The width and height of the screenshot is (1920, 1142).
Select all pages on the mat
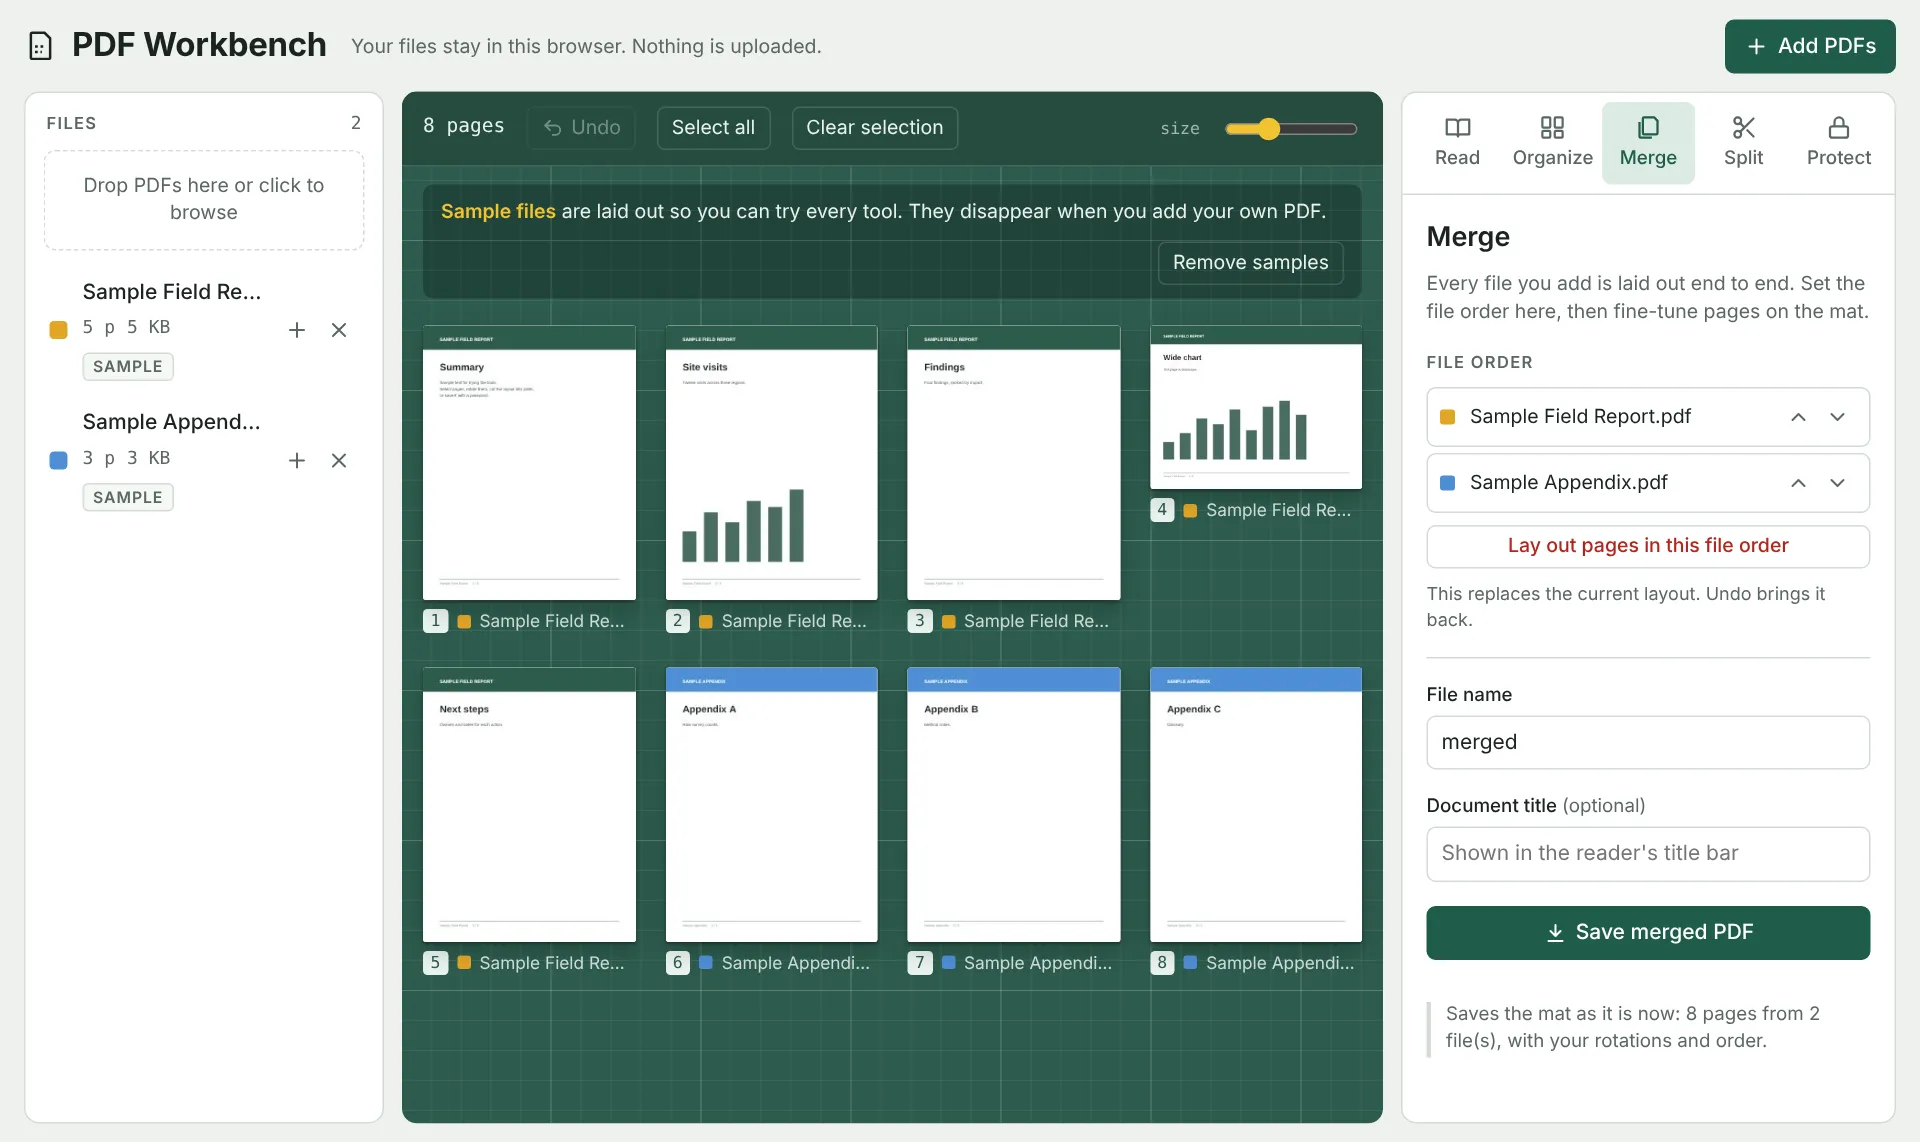(713, 128)
